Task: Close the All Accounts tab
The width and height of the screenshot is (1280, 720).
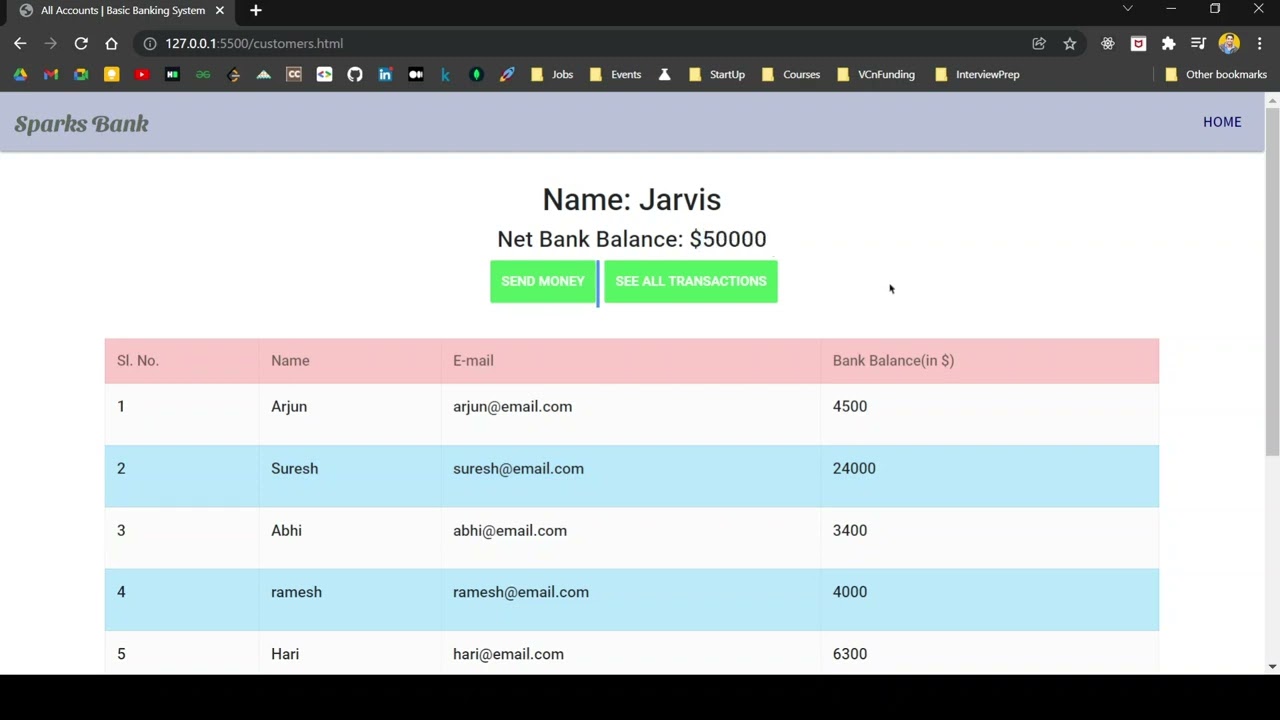Action: coord(219,10)
